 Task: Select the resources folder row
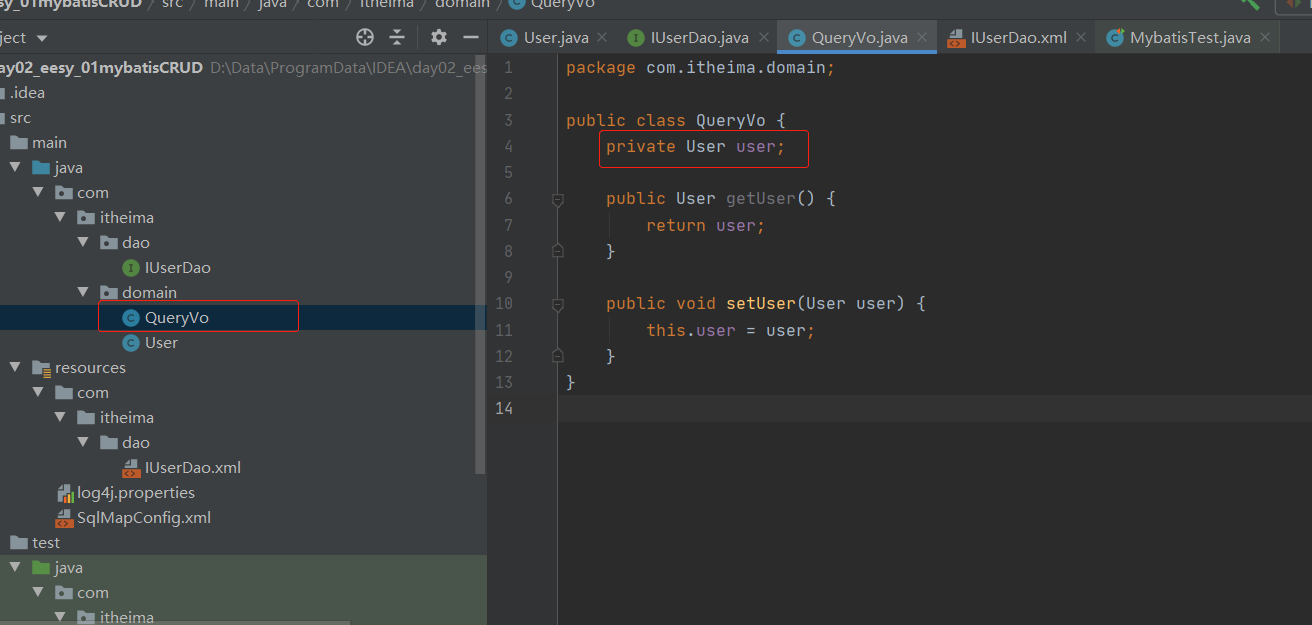pyautogui.click(x=243, y=368)
